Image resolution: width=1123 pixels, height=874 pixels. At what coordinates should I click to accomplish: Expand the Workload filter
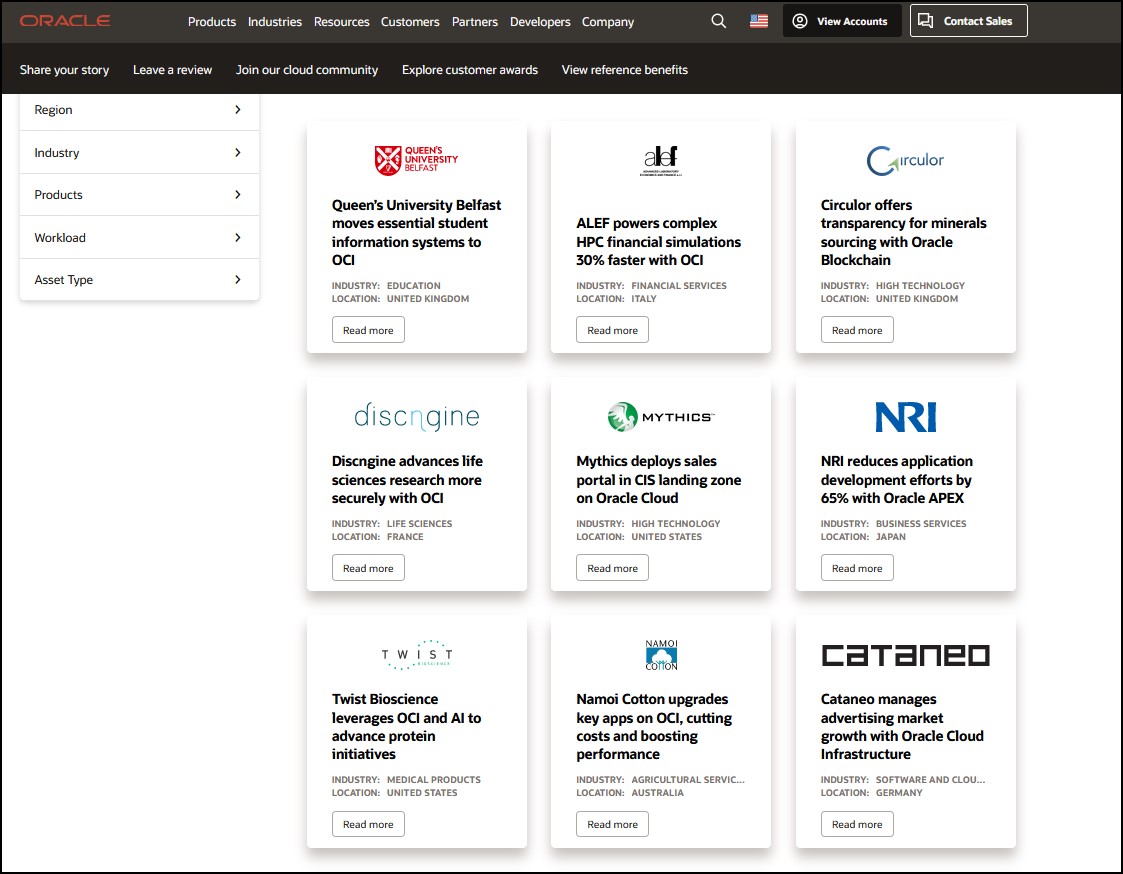tap(138, 237)
